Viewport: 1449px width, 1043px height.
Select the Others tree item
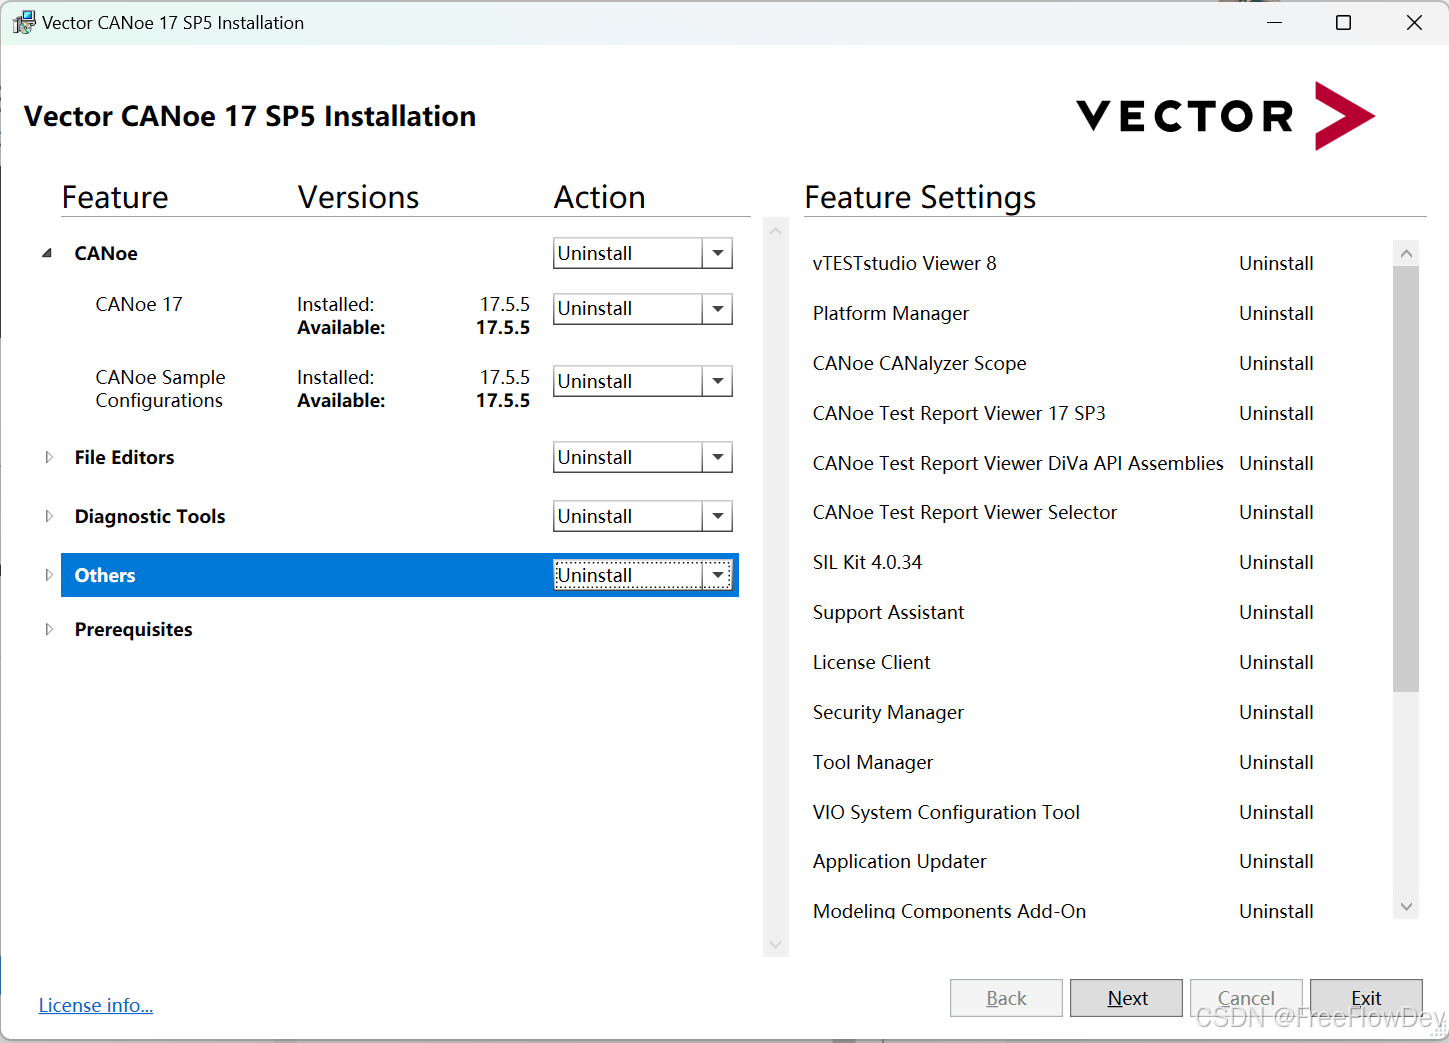pos(105,575)
